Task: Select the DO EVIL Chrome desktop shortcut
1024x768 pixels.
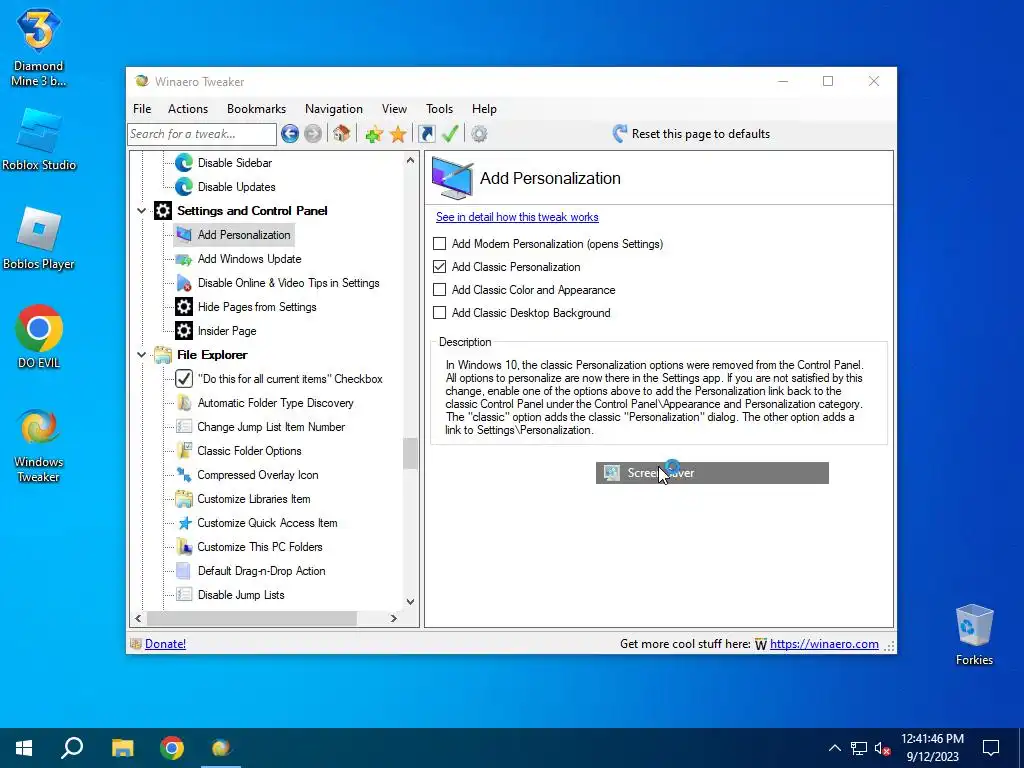Action: (x=39, y=337)
